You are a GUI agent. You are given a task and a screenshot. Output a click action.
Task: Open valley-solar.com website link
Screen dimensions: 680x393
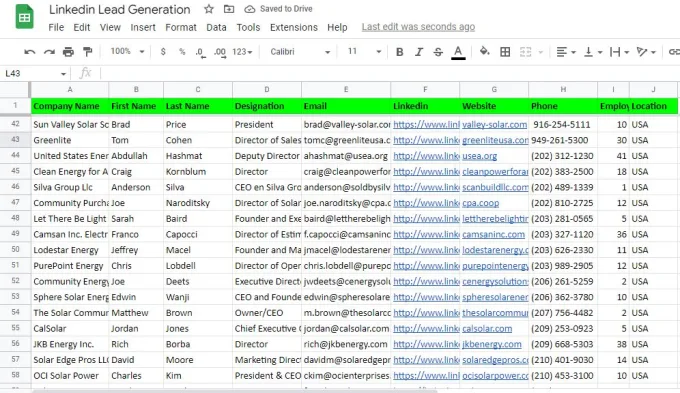pyautogui.click(x=494, y=124)
